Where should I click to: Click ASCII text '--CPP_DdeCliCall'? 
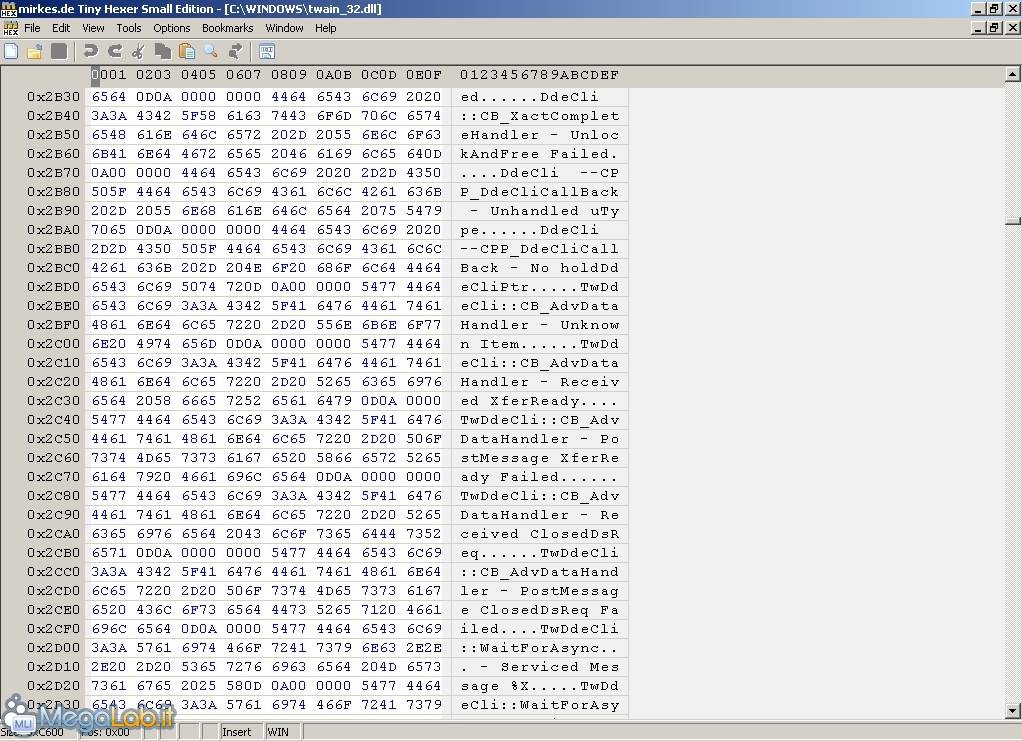pos(540,249)
